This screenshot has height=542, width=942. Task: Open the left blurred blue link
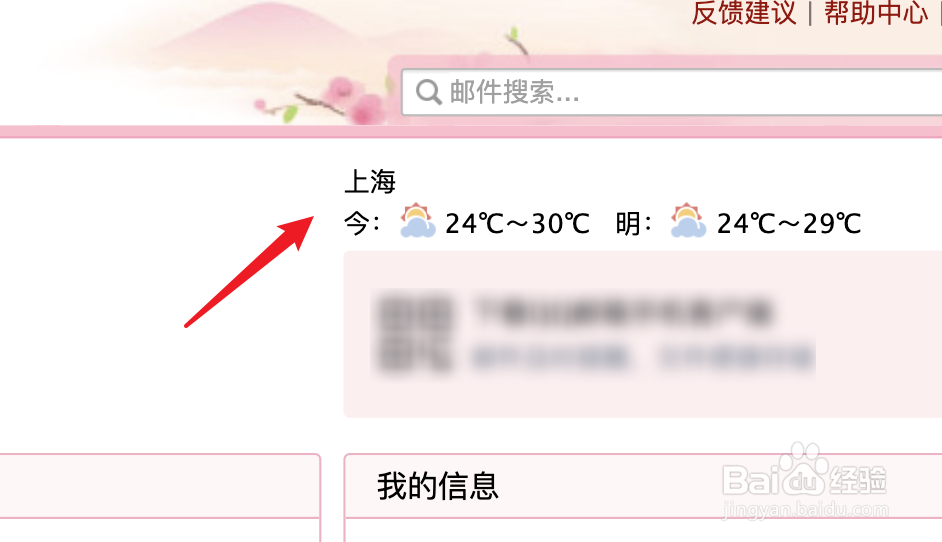(x=551, y=358)
